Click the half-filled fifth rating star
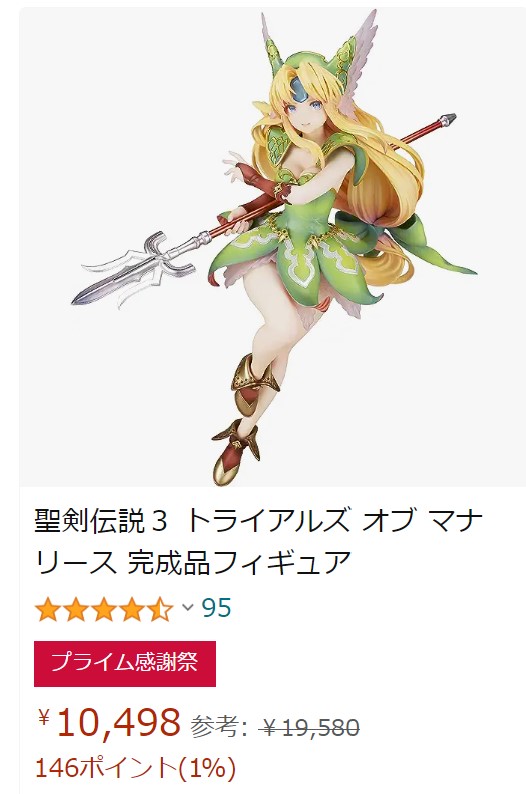Viewport: 526px width, 794px height. coord(160,609)
